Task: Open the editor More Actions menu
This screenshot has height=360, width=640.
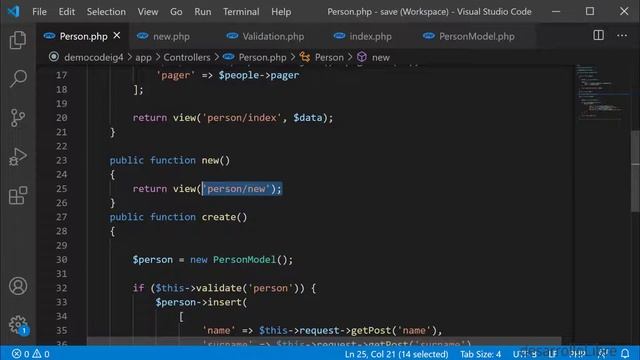Action: [622, 36]
